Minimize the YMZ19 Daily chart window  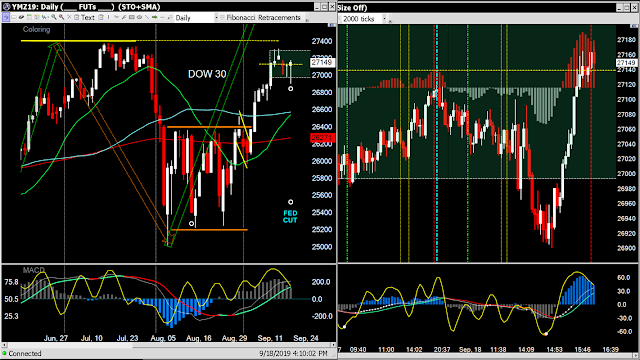[317, 7]
